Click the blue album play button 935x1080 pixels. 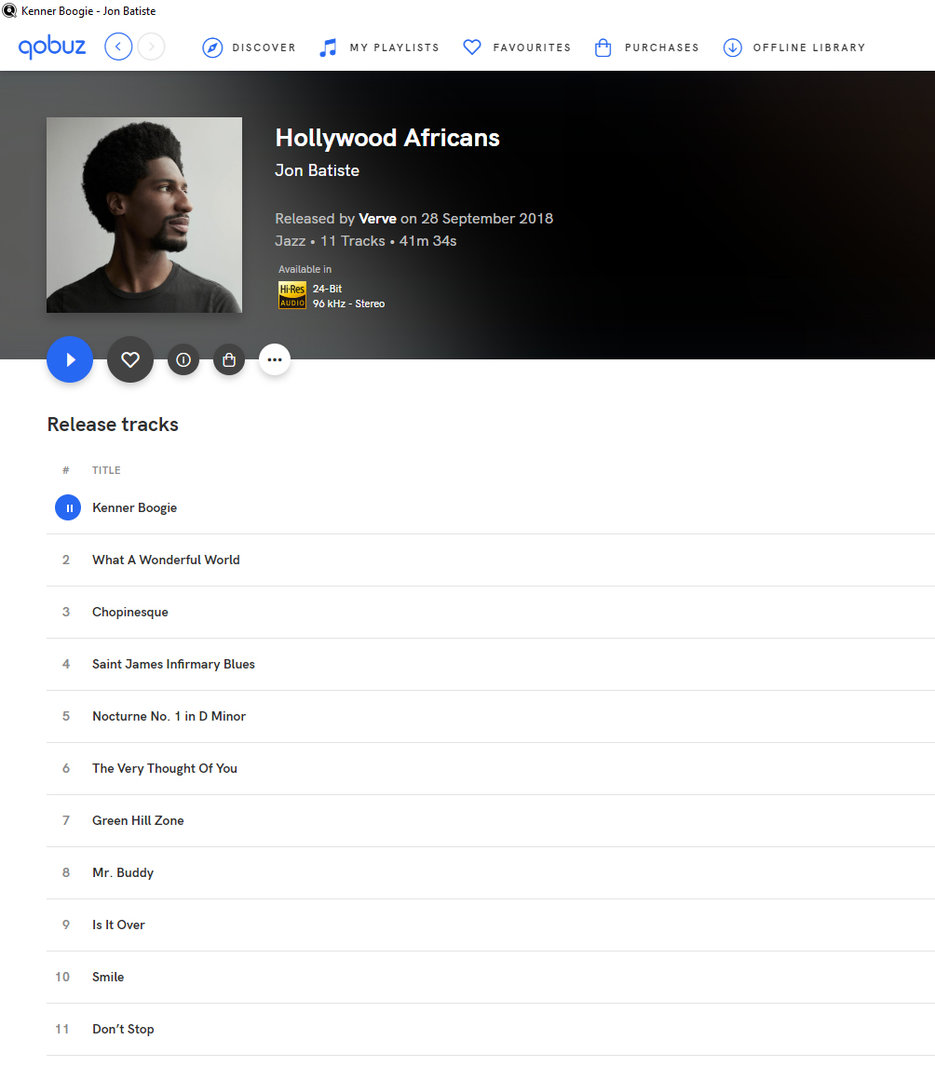(70, 360)
